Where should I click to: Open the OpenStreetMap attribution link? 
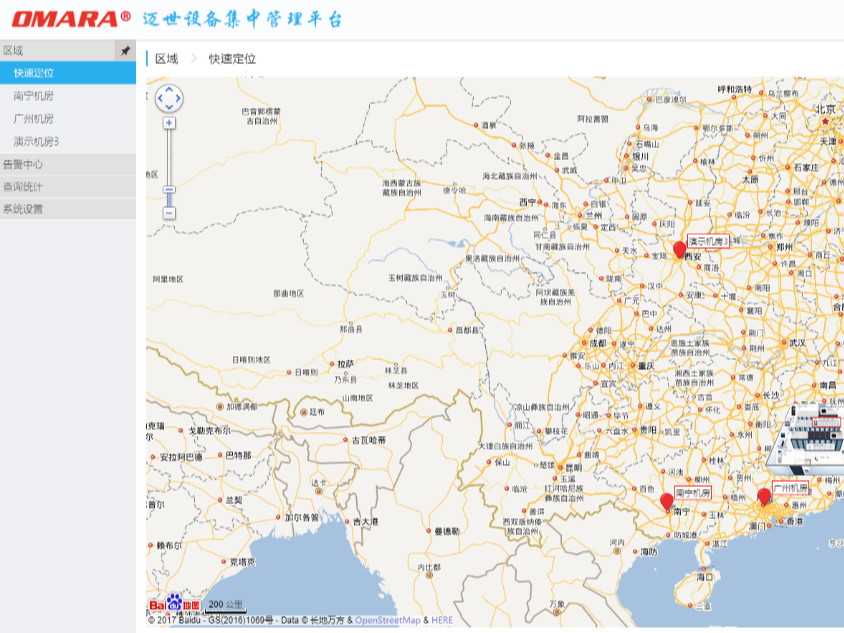click(x=388, y=620)
